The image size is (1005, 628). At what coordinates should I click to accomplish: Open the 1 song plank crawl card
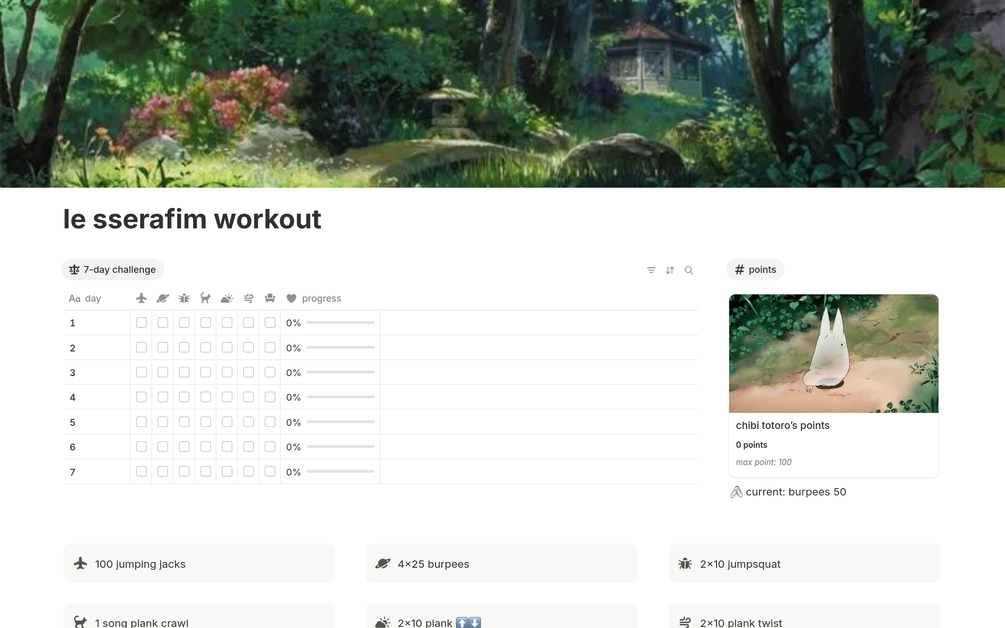click(x=199, y=616)
